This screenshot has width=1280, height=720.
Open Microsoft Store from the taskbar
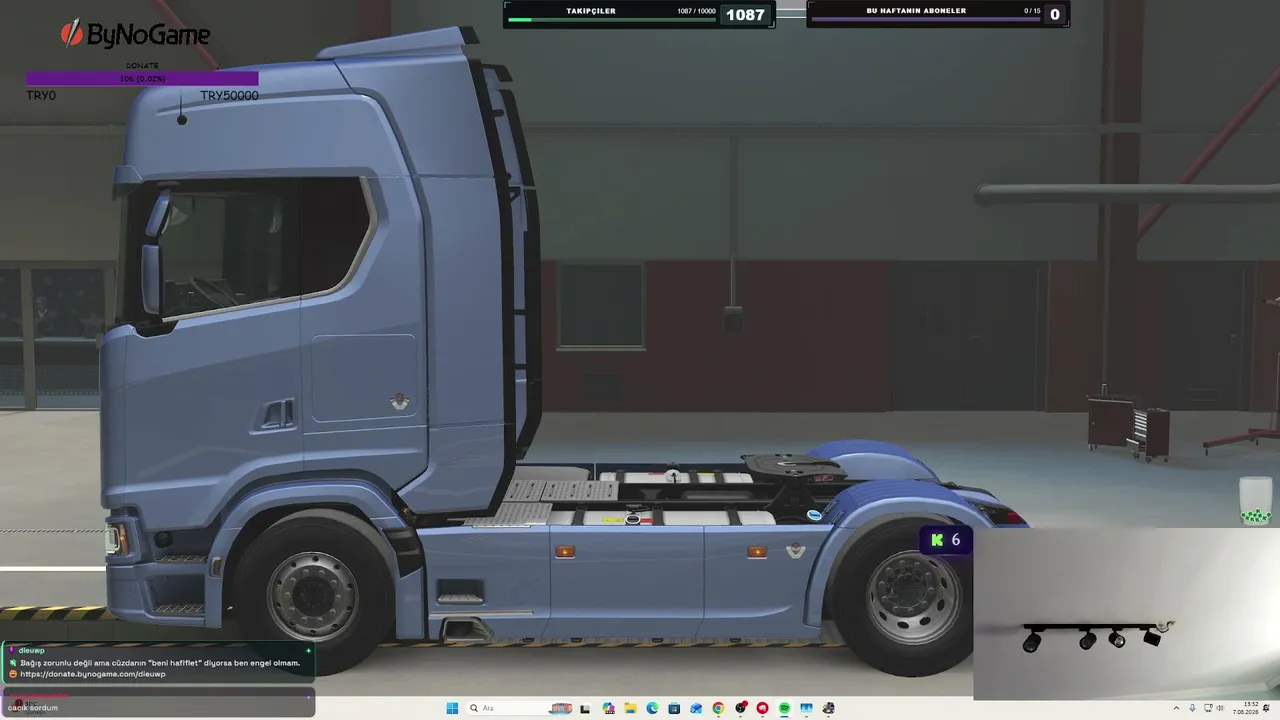click(674, 708)
